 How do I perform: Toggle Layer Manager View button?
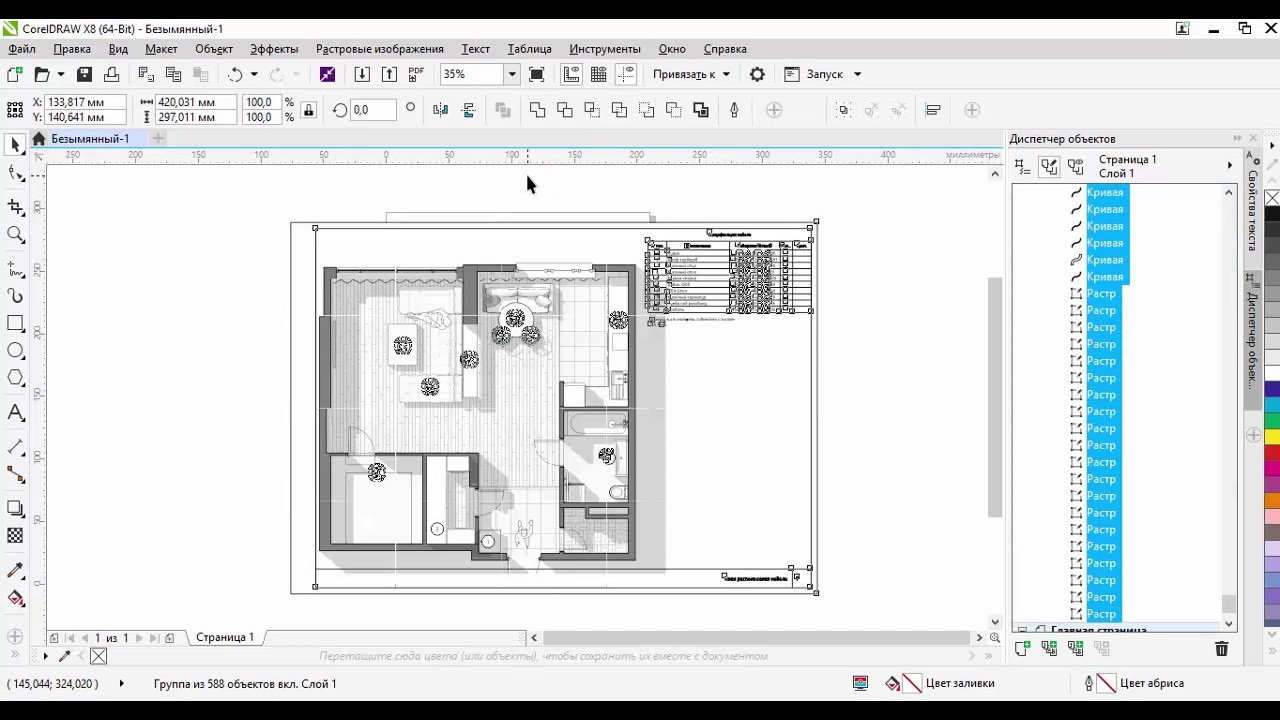(1076, 167)
